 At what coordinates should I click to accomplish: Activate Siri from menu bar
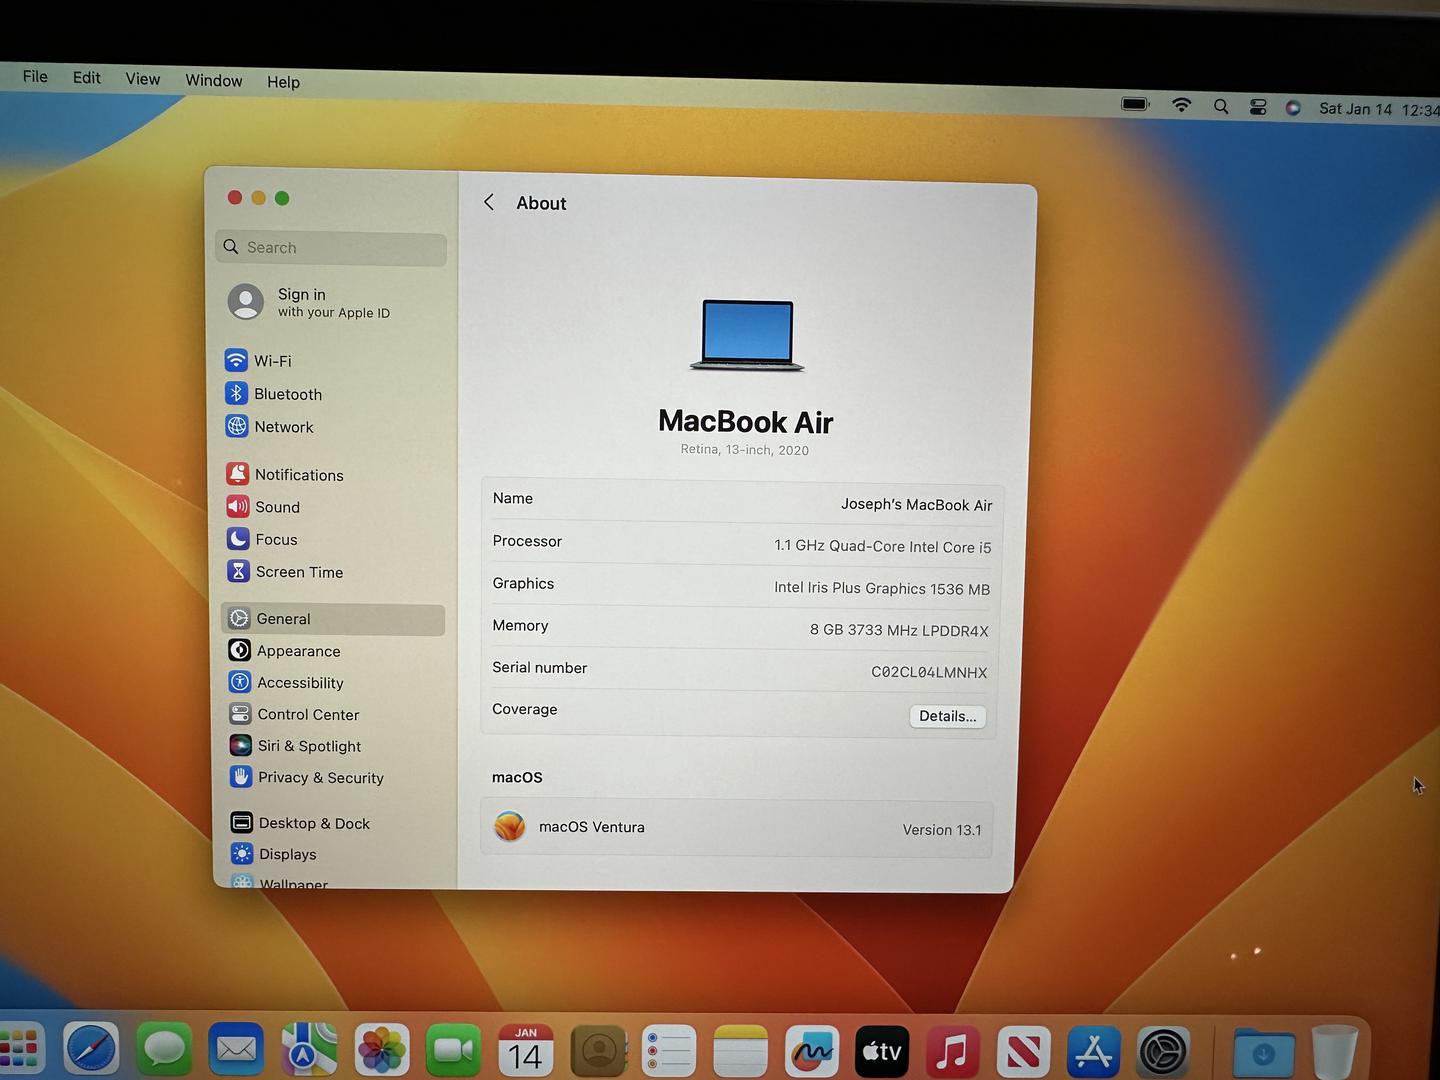click(1293, 108)
